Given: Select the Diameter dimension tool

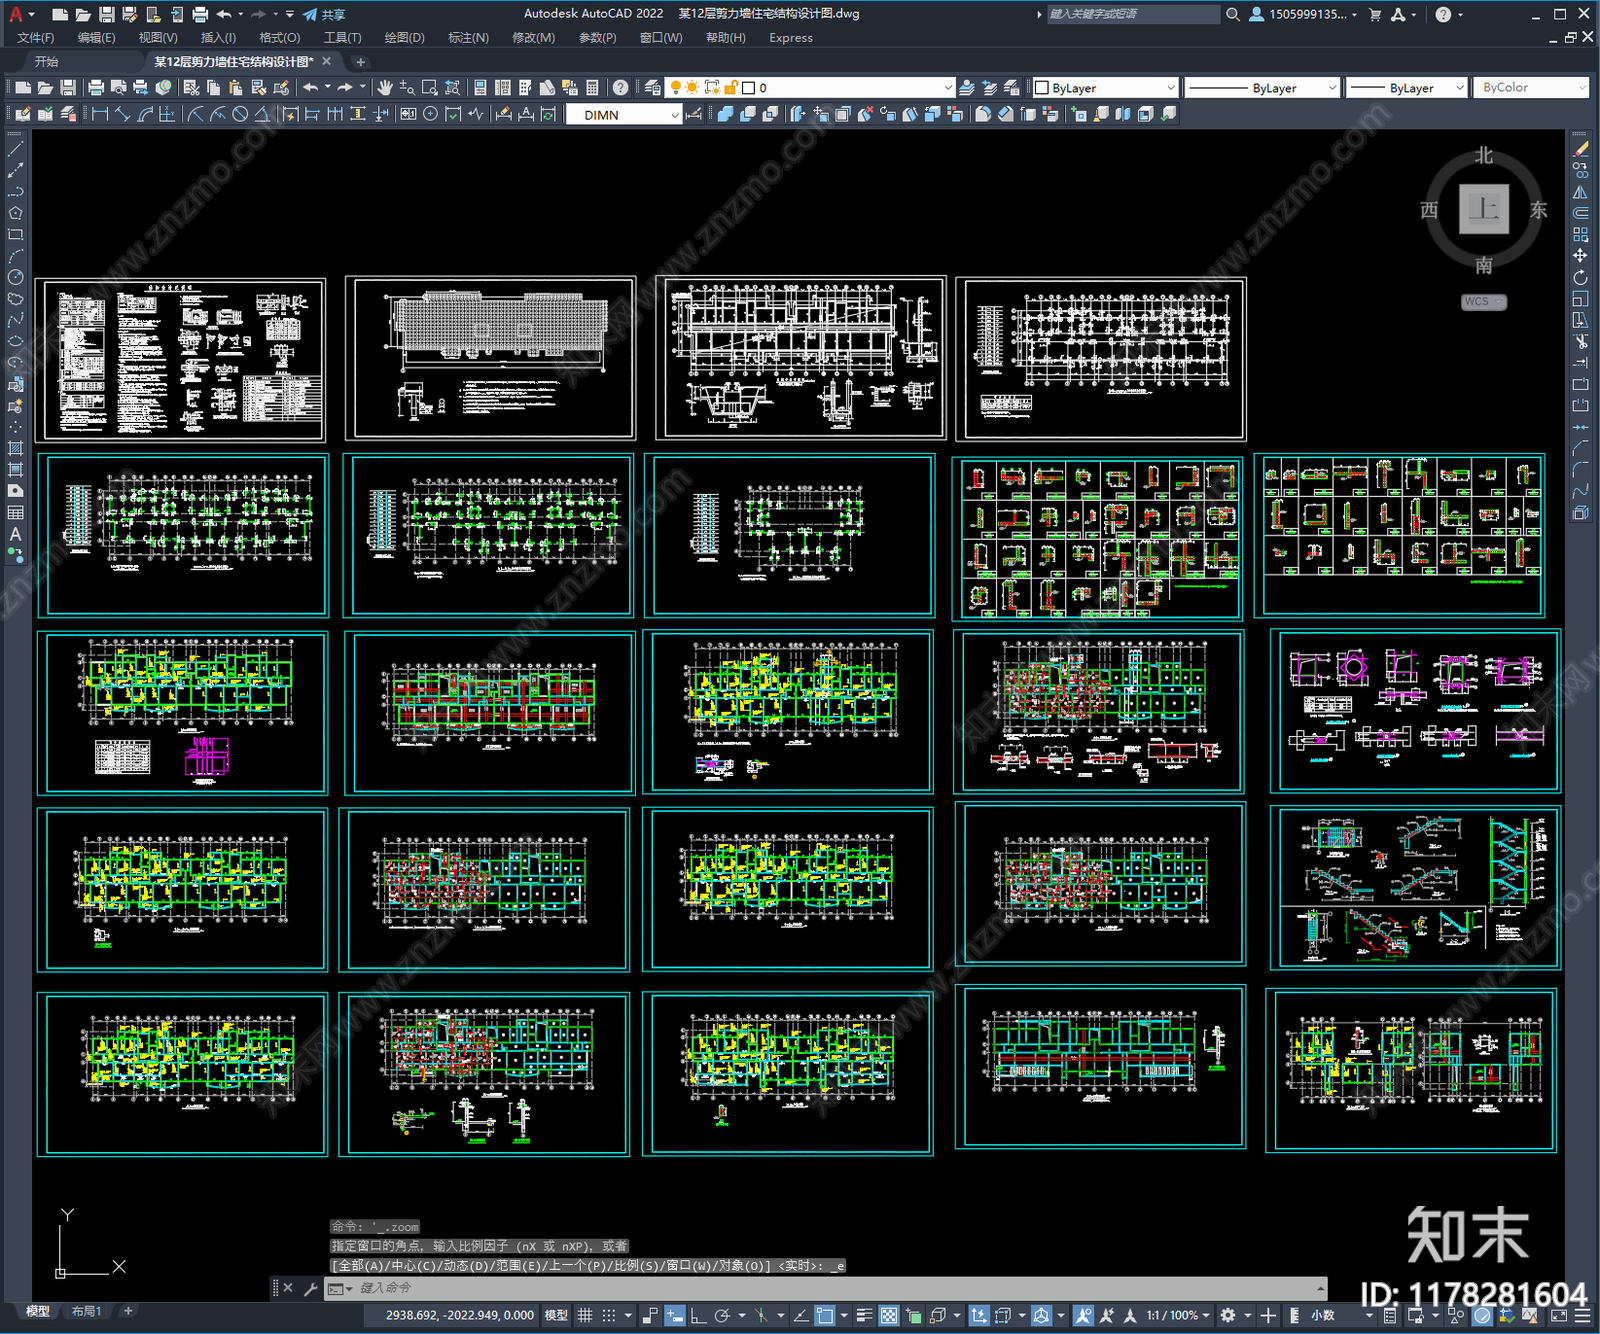Looking at the screenshot, I should tap(240, 114).
